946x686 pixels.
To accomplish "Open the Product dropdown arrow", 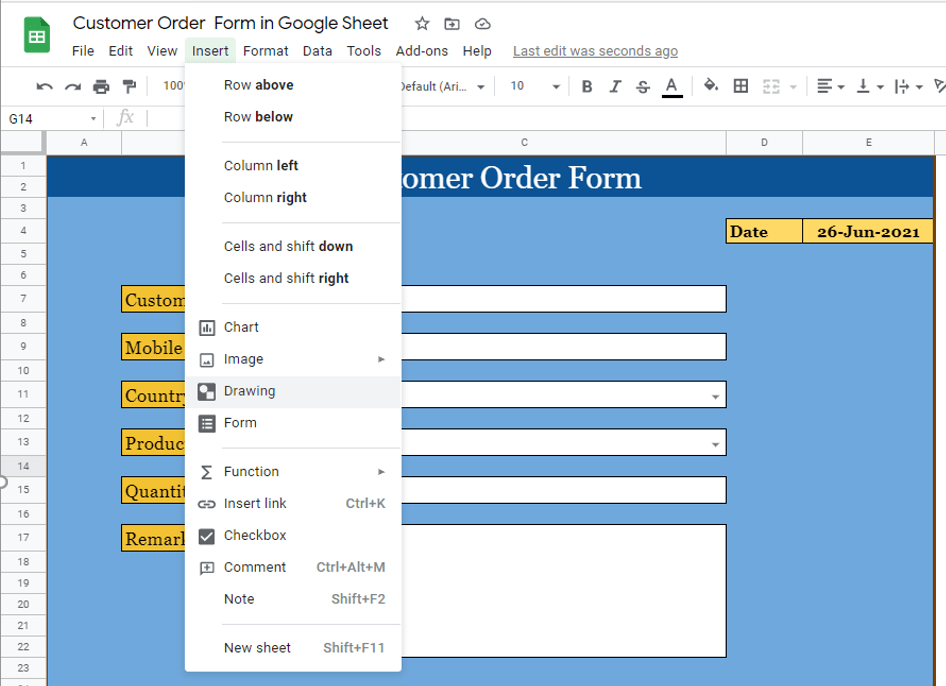I will 715,445.
